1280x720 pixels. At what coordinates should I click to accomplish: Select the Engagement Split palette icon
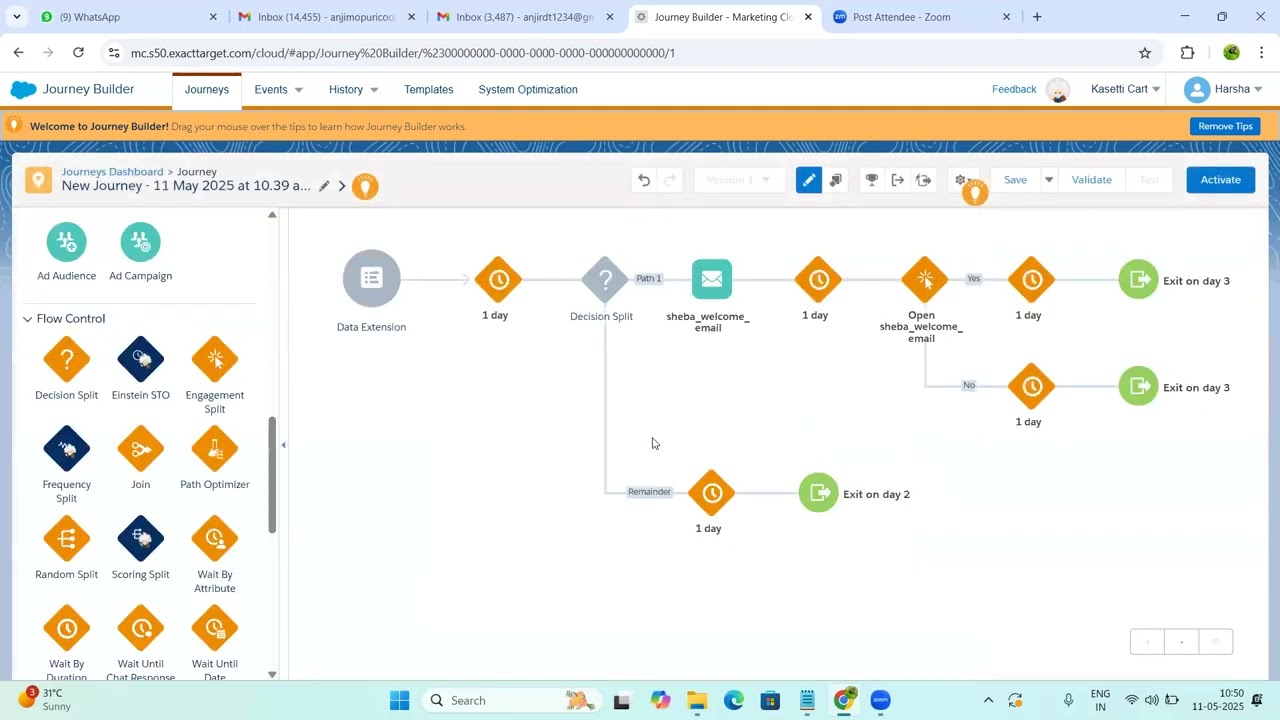(x=215, y=359)
